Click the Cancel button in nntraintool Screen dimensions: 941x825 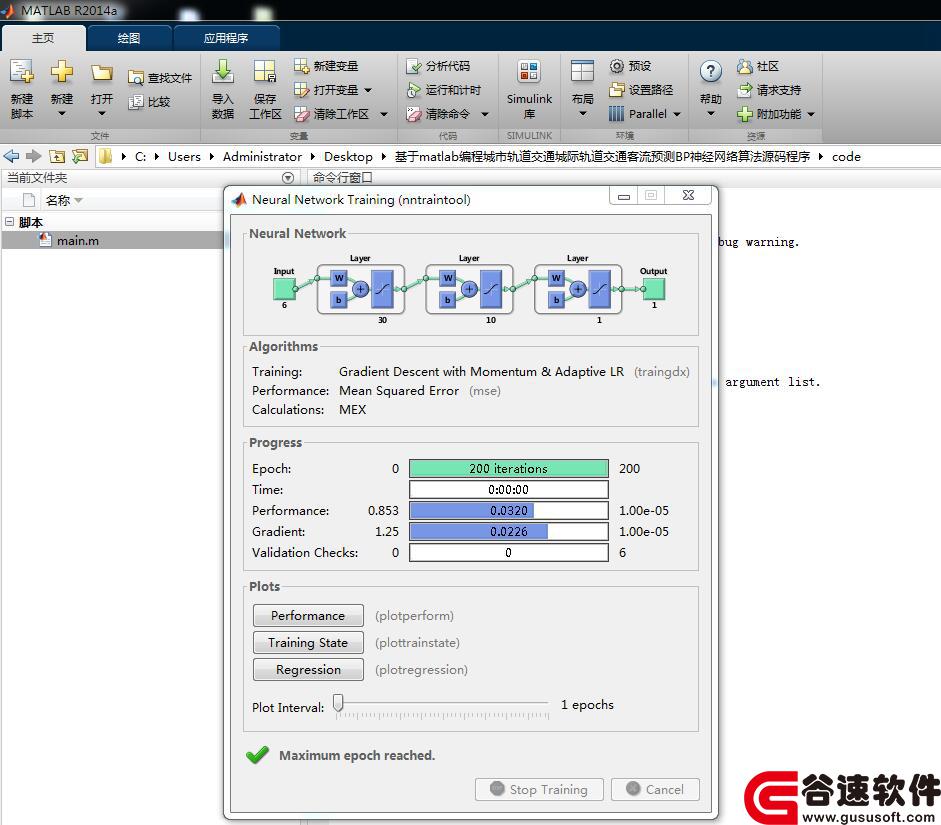pyautogui.click(x=655, y=790)
